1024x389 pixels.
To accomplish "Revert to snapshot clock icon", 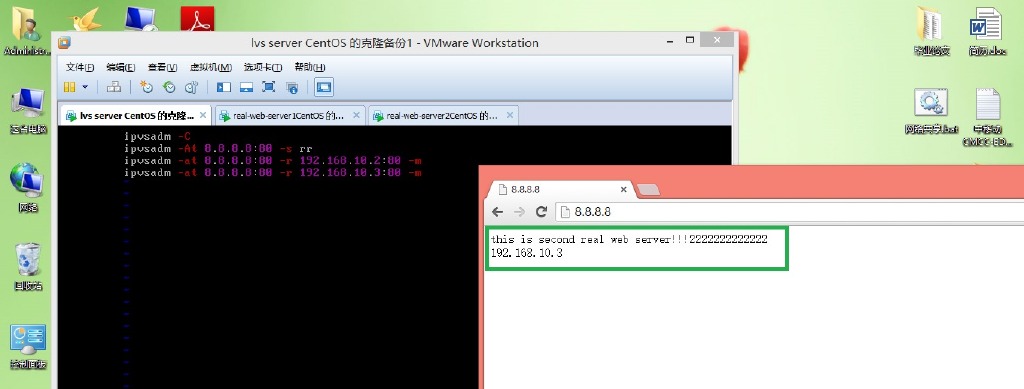I will pos(169,87).
